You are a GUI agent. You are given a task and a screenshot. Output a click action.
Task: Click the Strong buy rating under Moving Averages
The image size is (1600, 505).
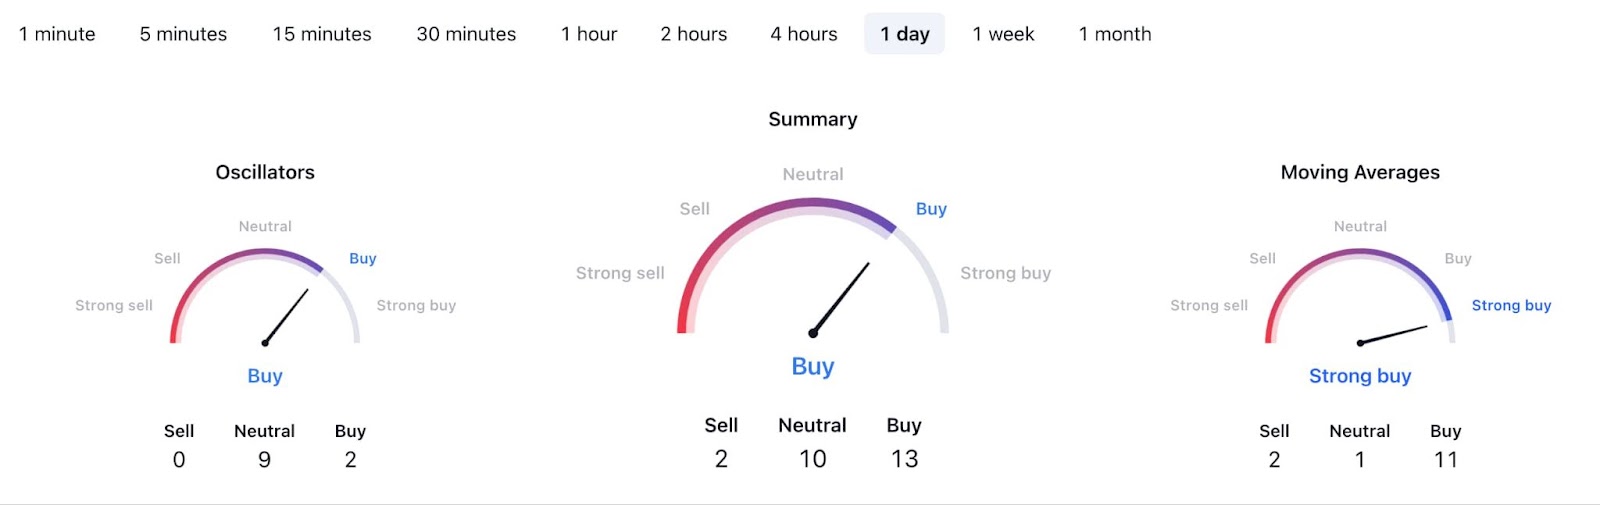click(1360, 376)
